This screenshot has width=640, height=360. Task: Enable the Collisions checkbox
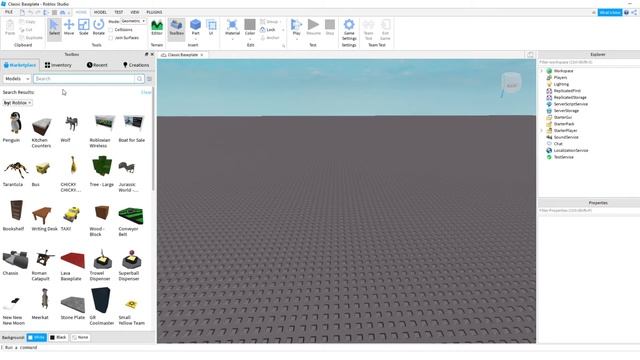[x=111, y=30]
